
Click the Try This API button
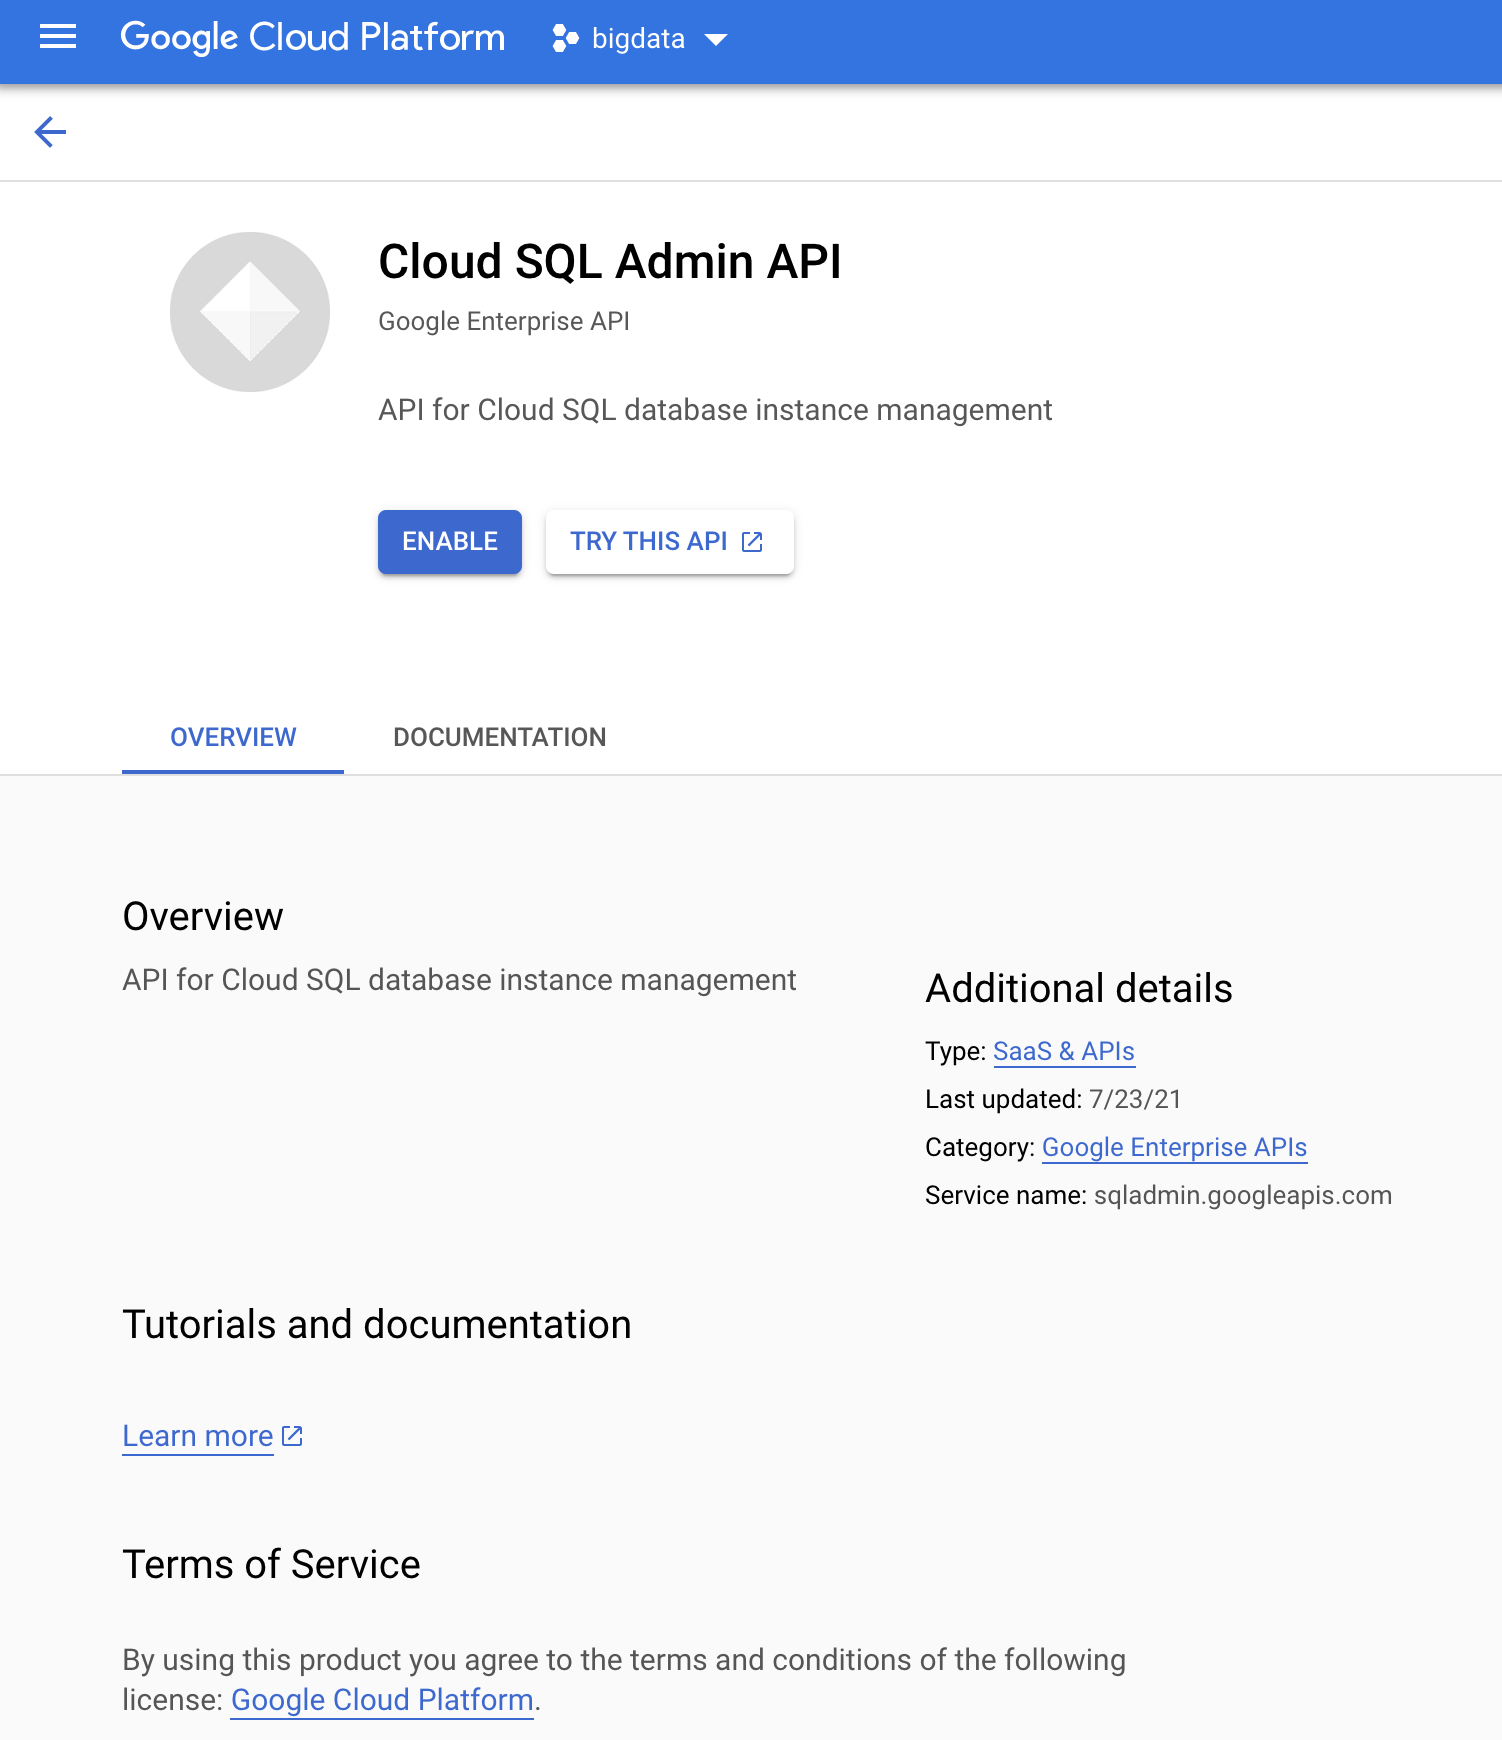coord(670,541)
